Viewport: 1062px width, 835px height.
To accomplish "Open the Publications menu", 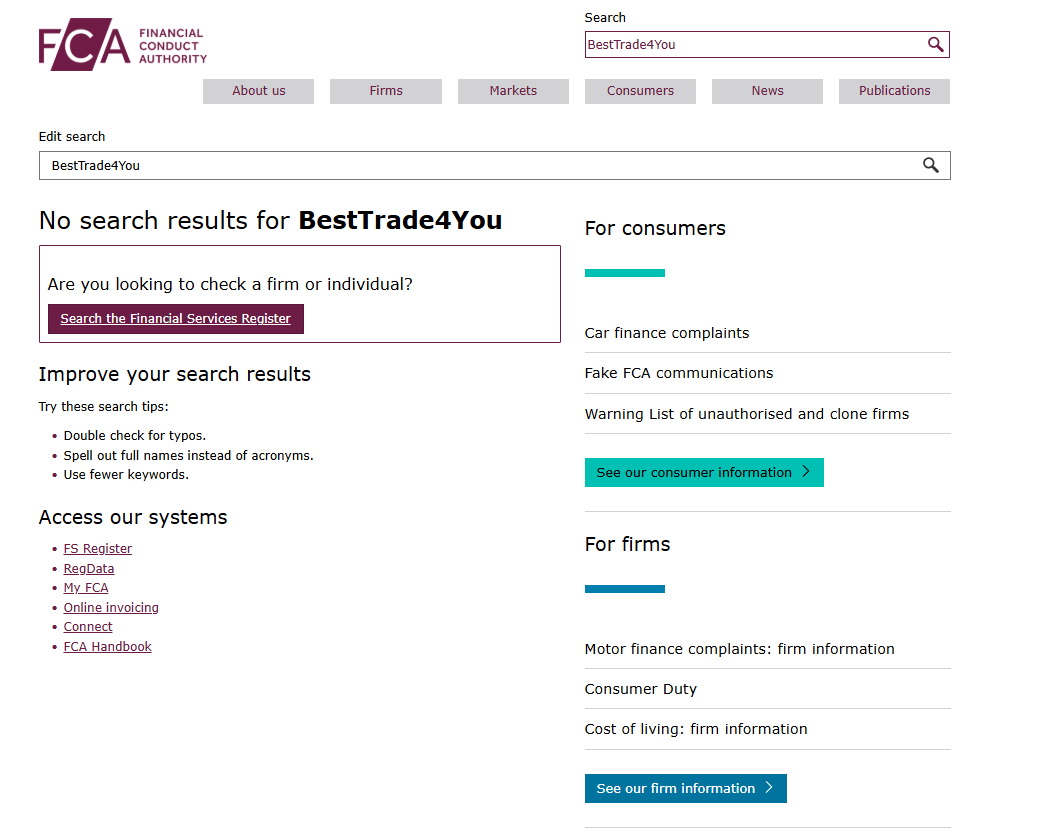I will 895,91.
